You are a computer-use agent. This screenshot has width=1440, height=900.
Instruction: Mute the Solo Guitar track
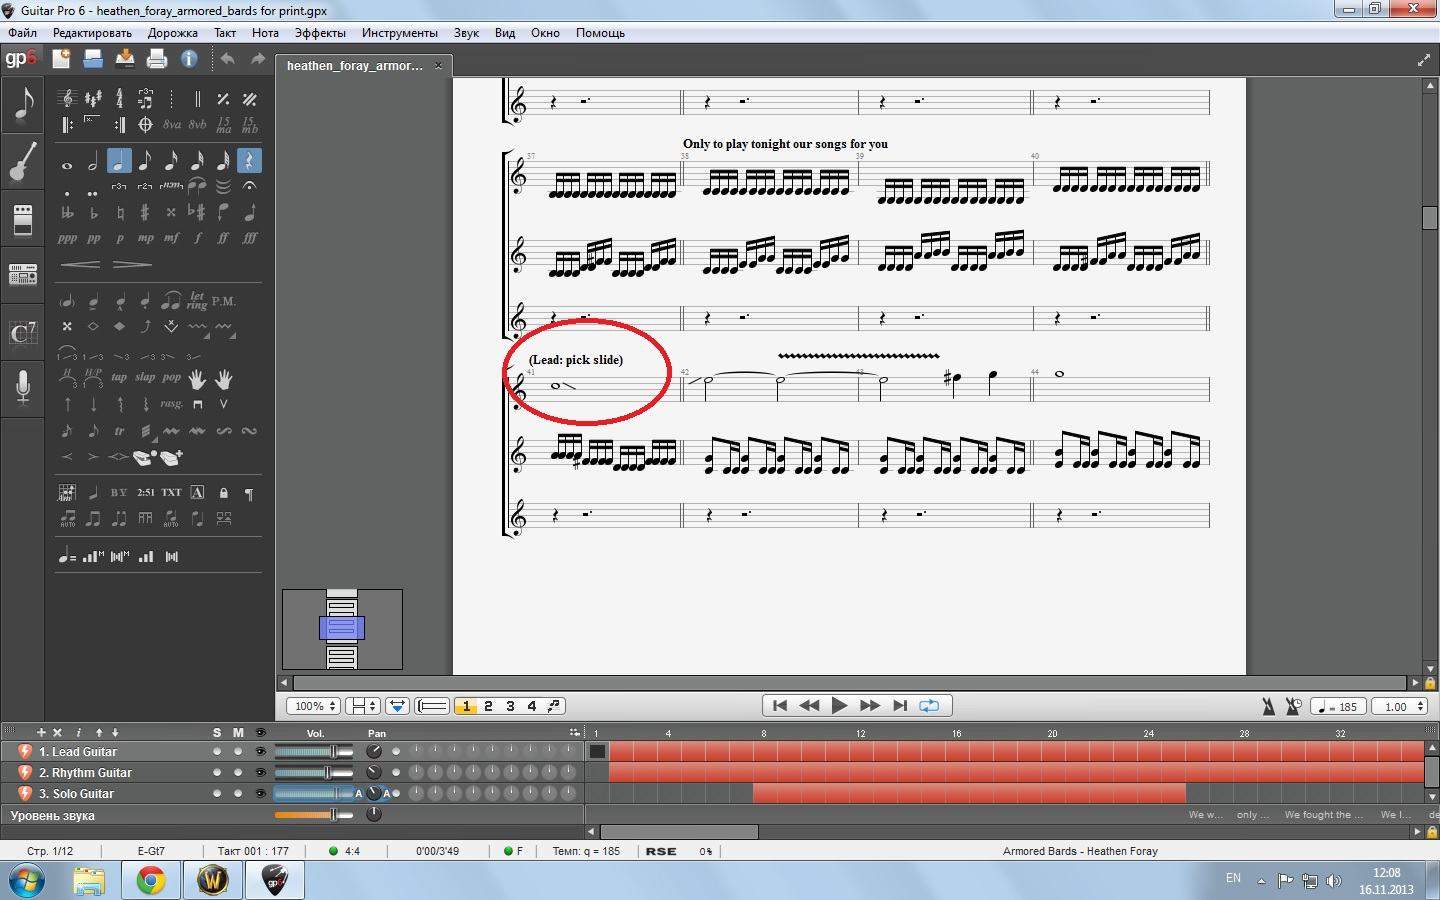pyautogui.click(x=238, y=794)
